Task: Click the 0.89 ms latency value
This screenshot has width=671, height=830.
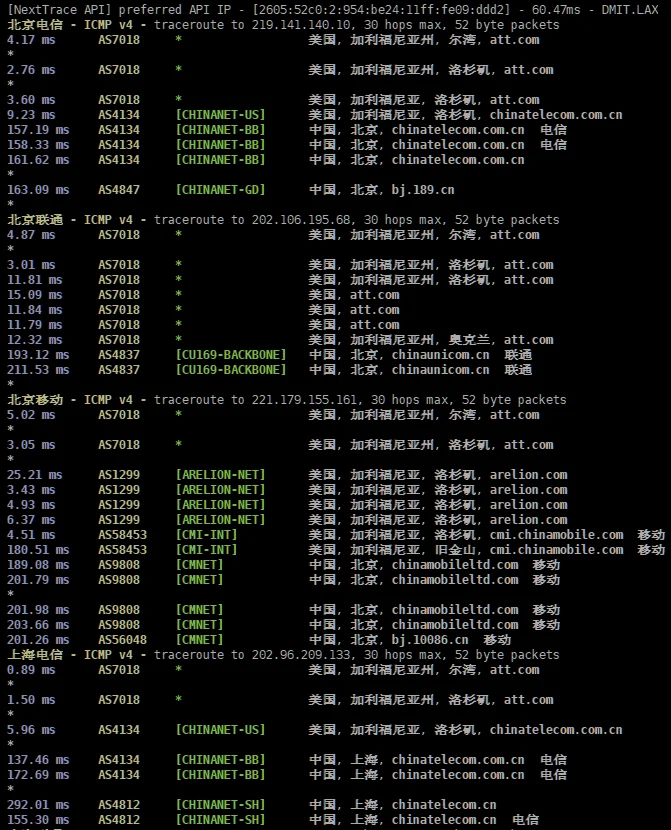Action: (x=31, y=670)
